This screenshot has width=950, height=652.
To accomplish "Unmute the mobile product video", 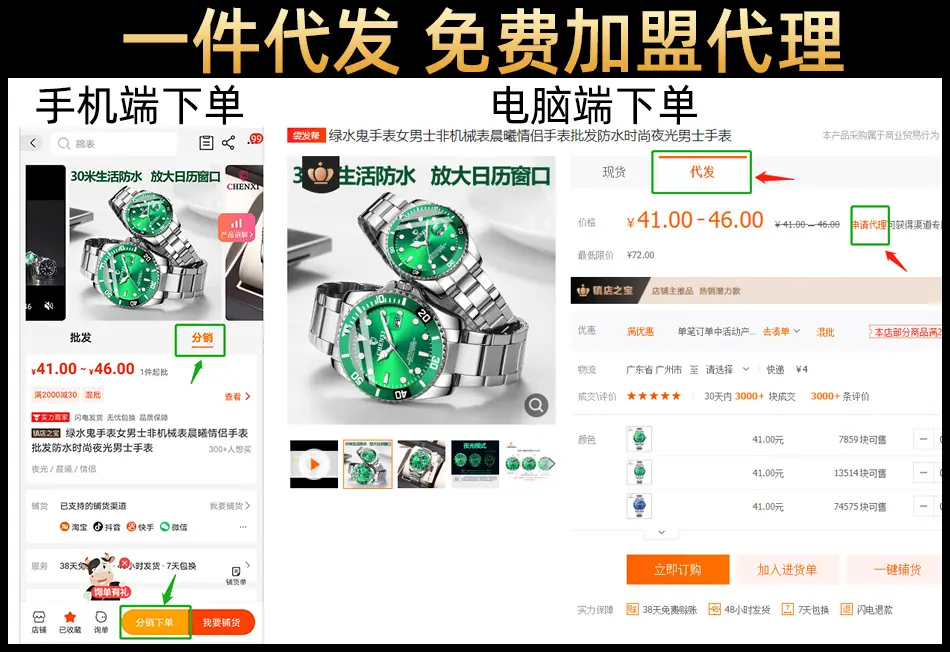I will (49, 306).
